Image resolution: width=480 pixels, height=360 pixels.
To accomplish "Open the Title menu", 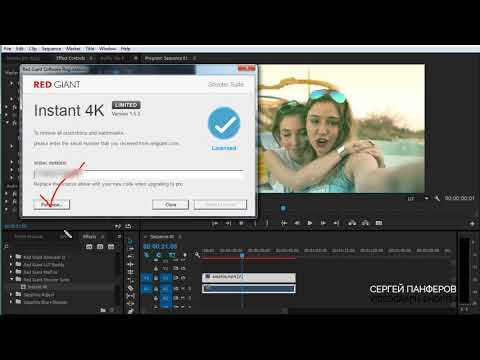I will (90, 49).
